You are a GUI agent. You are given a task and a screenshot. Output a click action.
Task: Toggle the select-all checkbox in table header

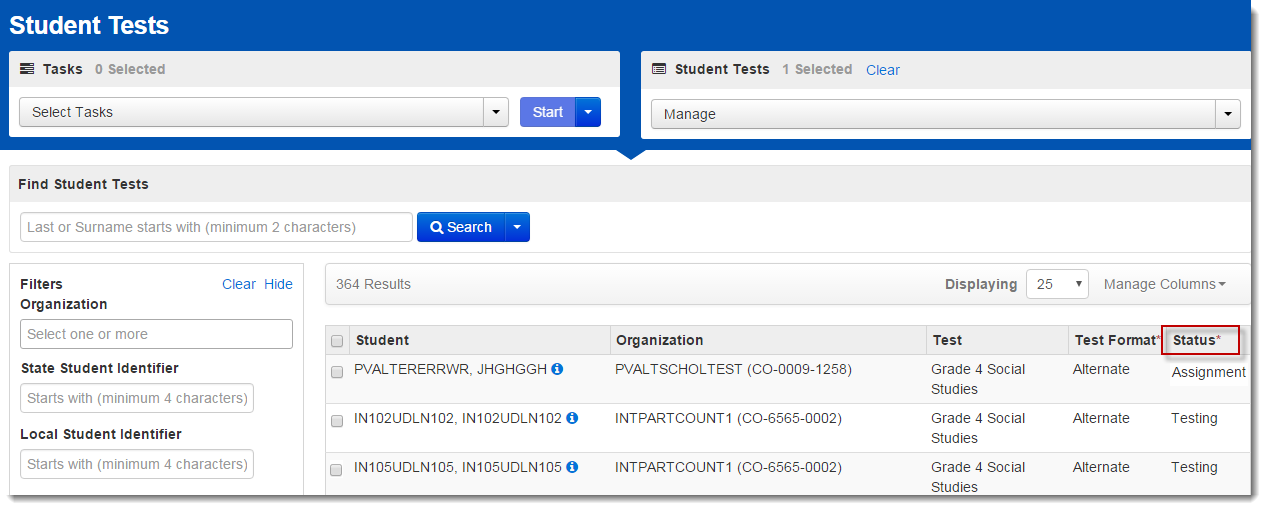[337, 341]
